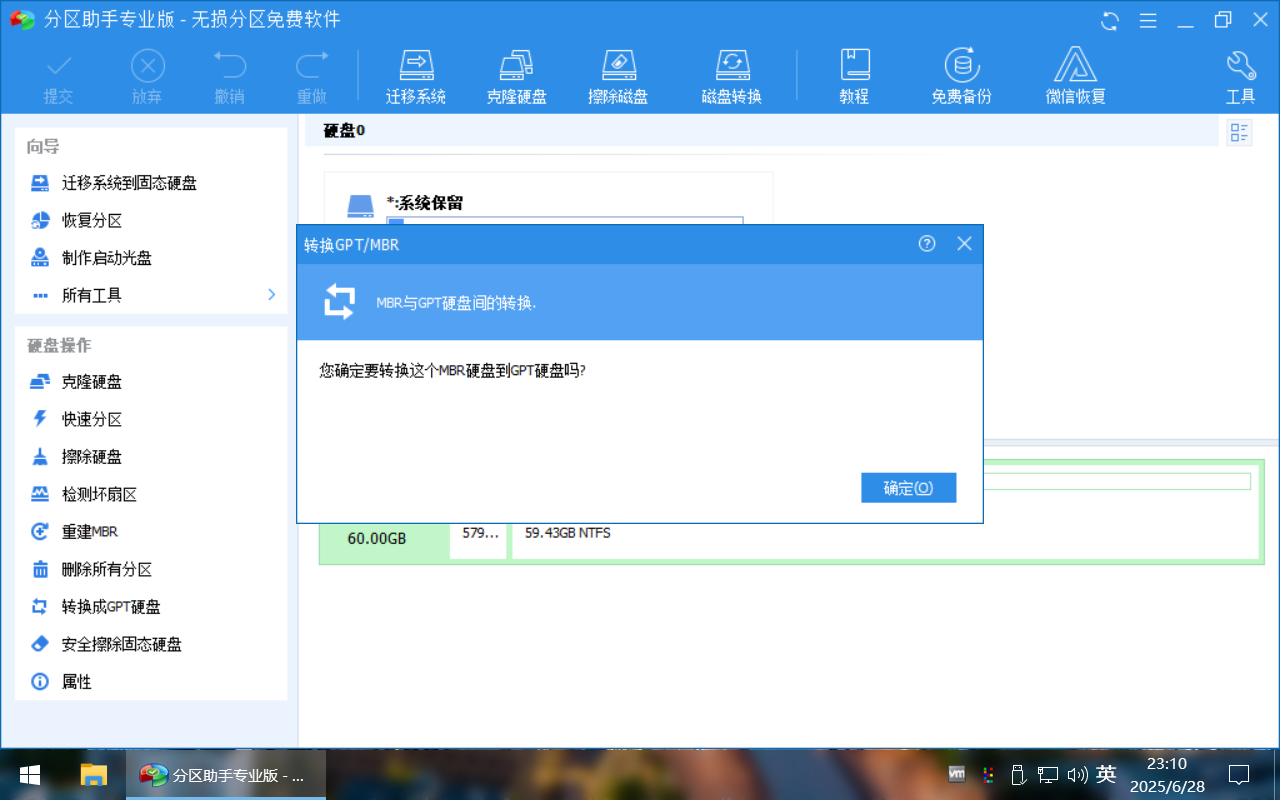
Task: Open the 克隆硬盘 toolbar tool
Action: (516, 77)
